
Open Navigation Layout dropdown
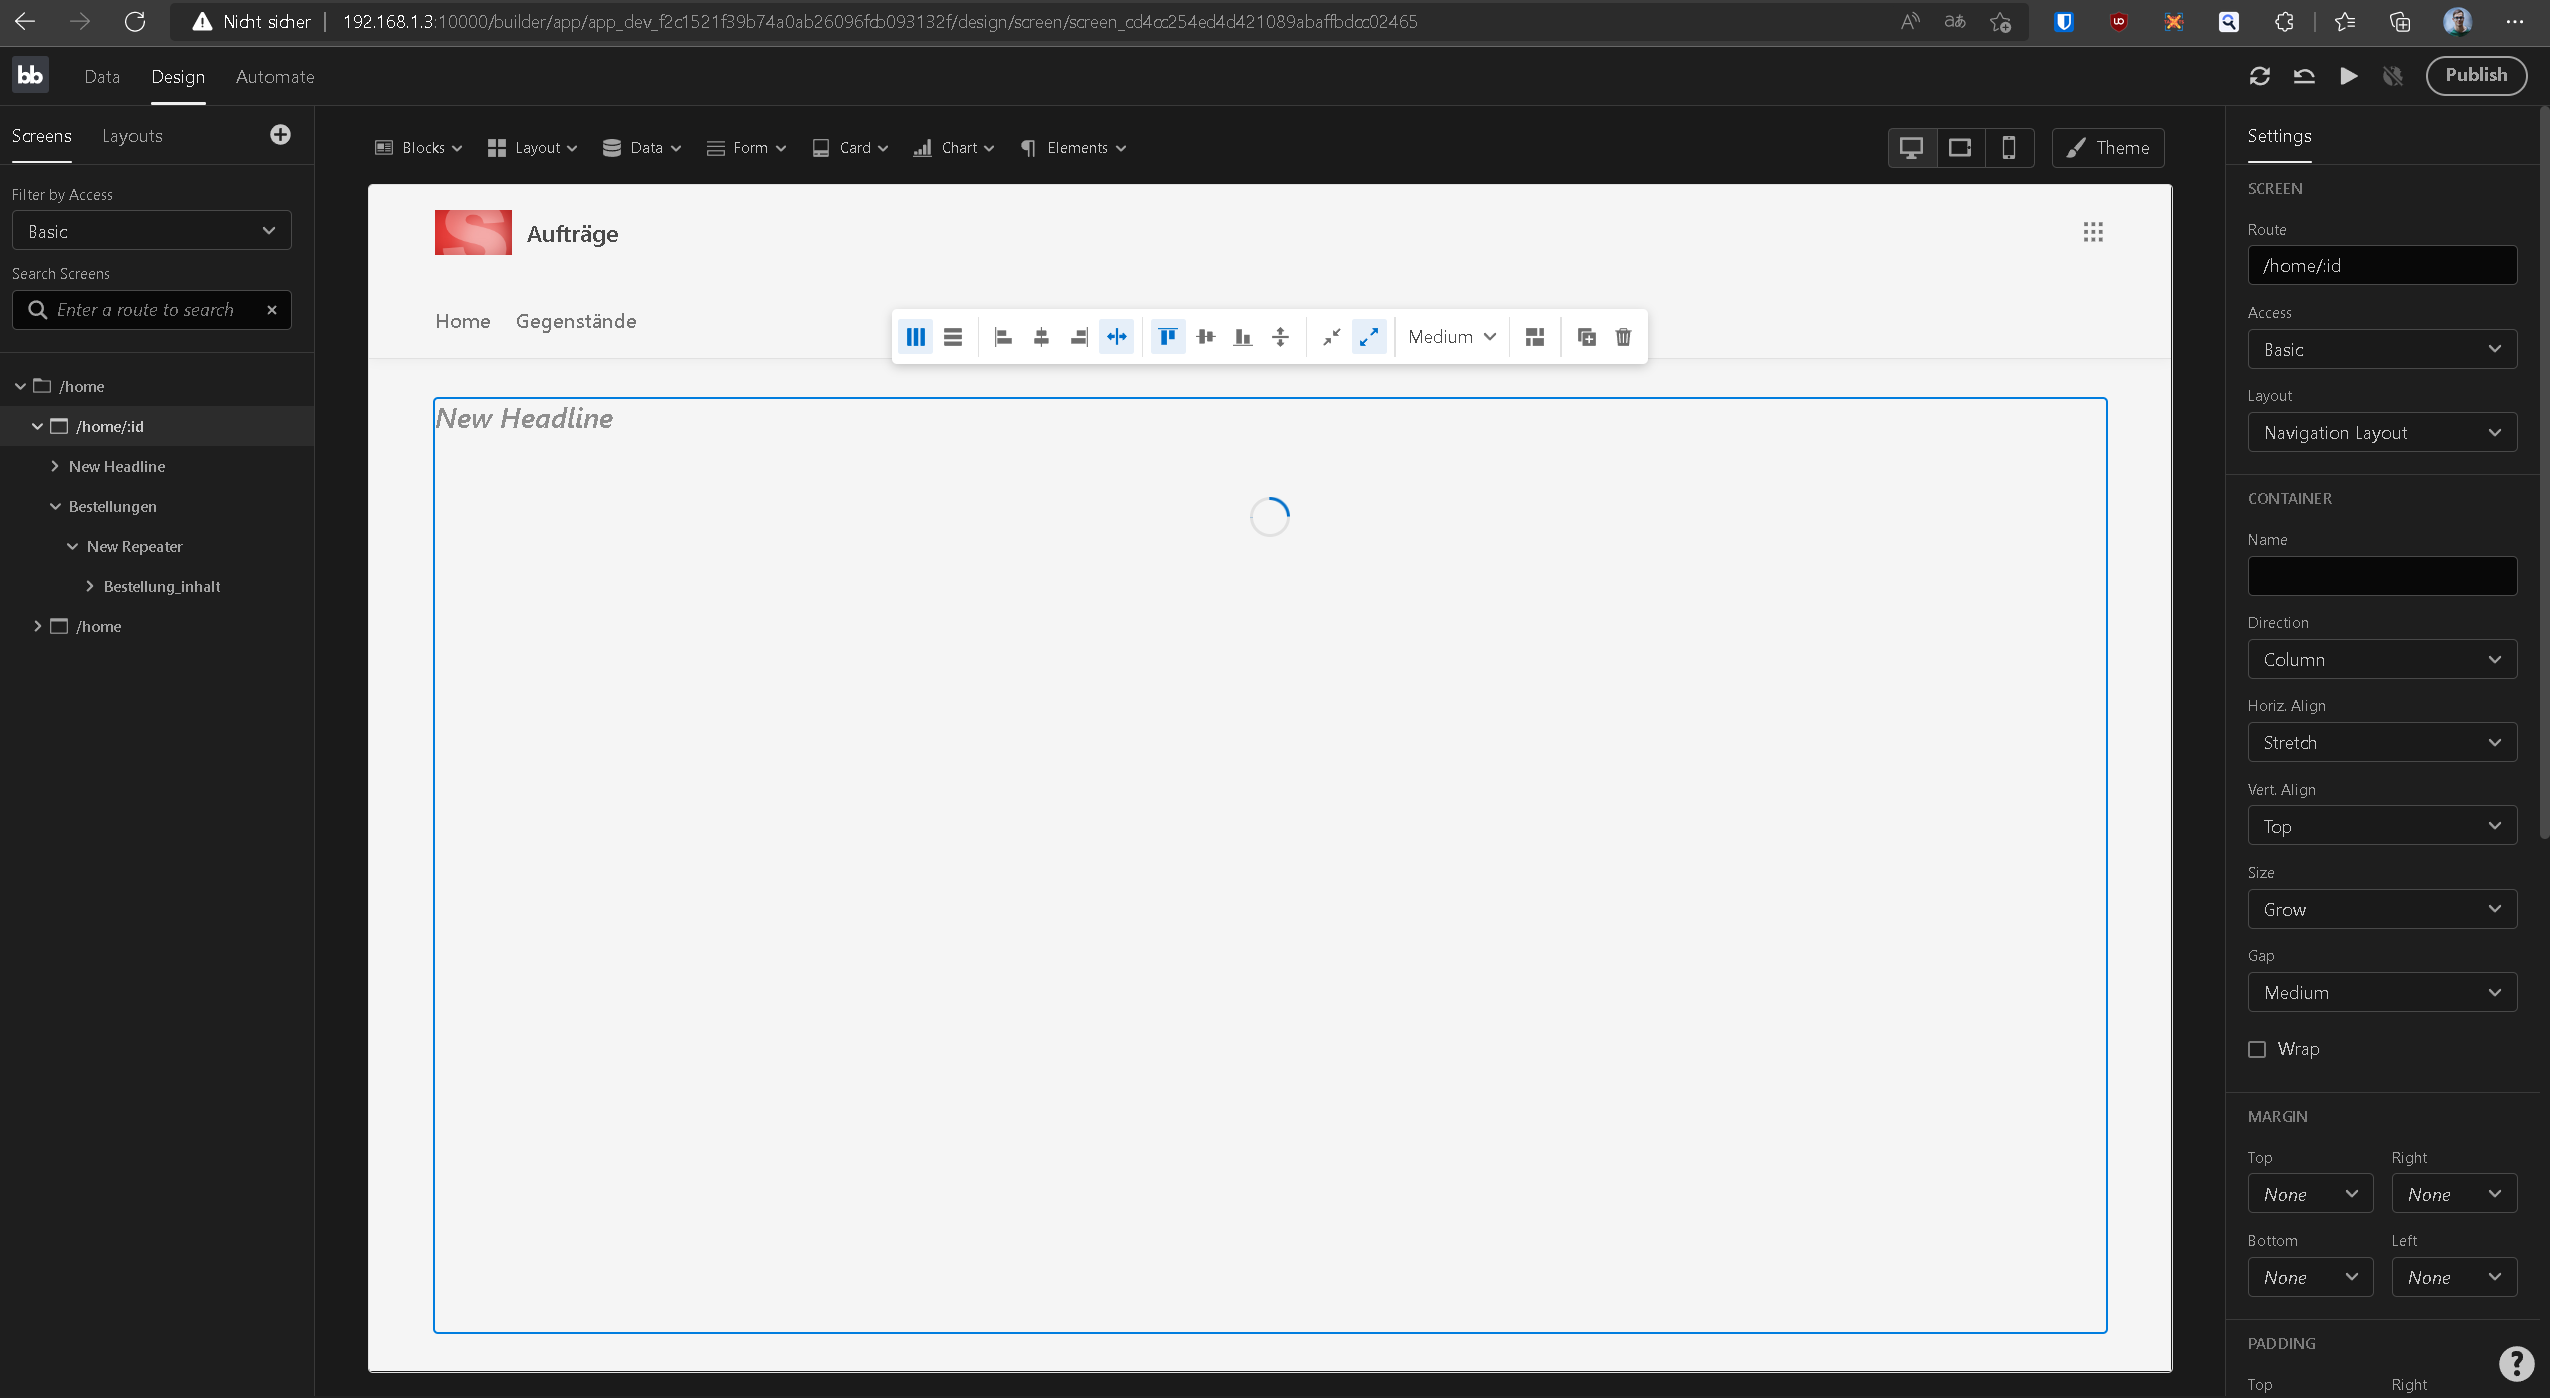point(2382,433)
